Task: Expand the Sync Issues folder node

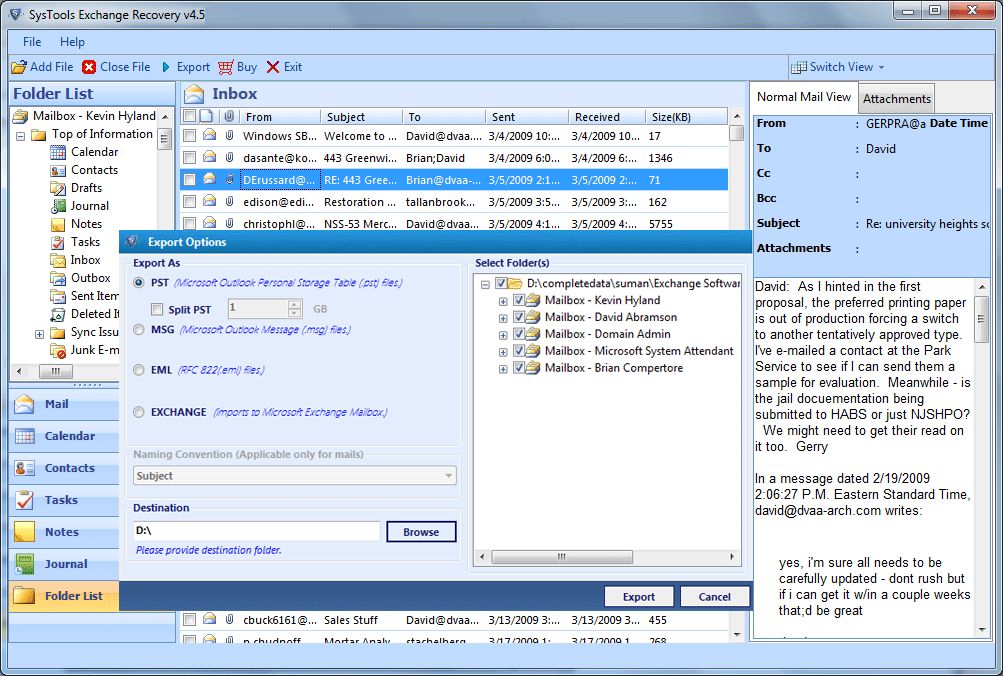Action: pos(39,333)
